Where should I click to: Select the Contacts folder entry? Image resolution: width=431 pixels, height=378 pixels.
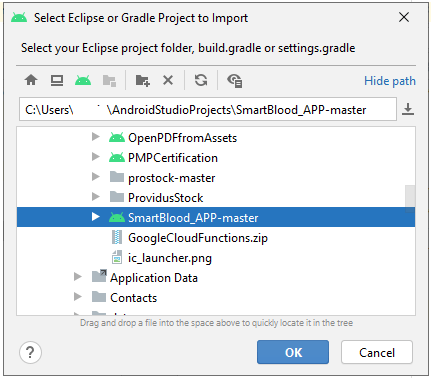[216, 297]
